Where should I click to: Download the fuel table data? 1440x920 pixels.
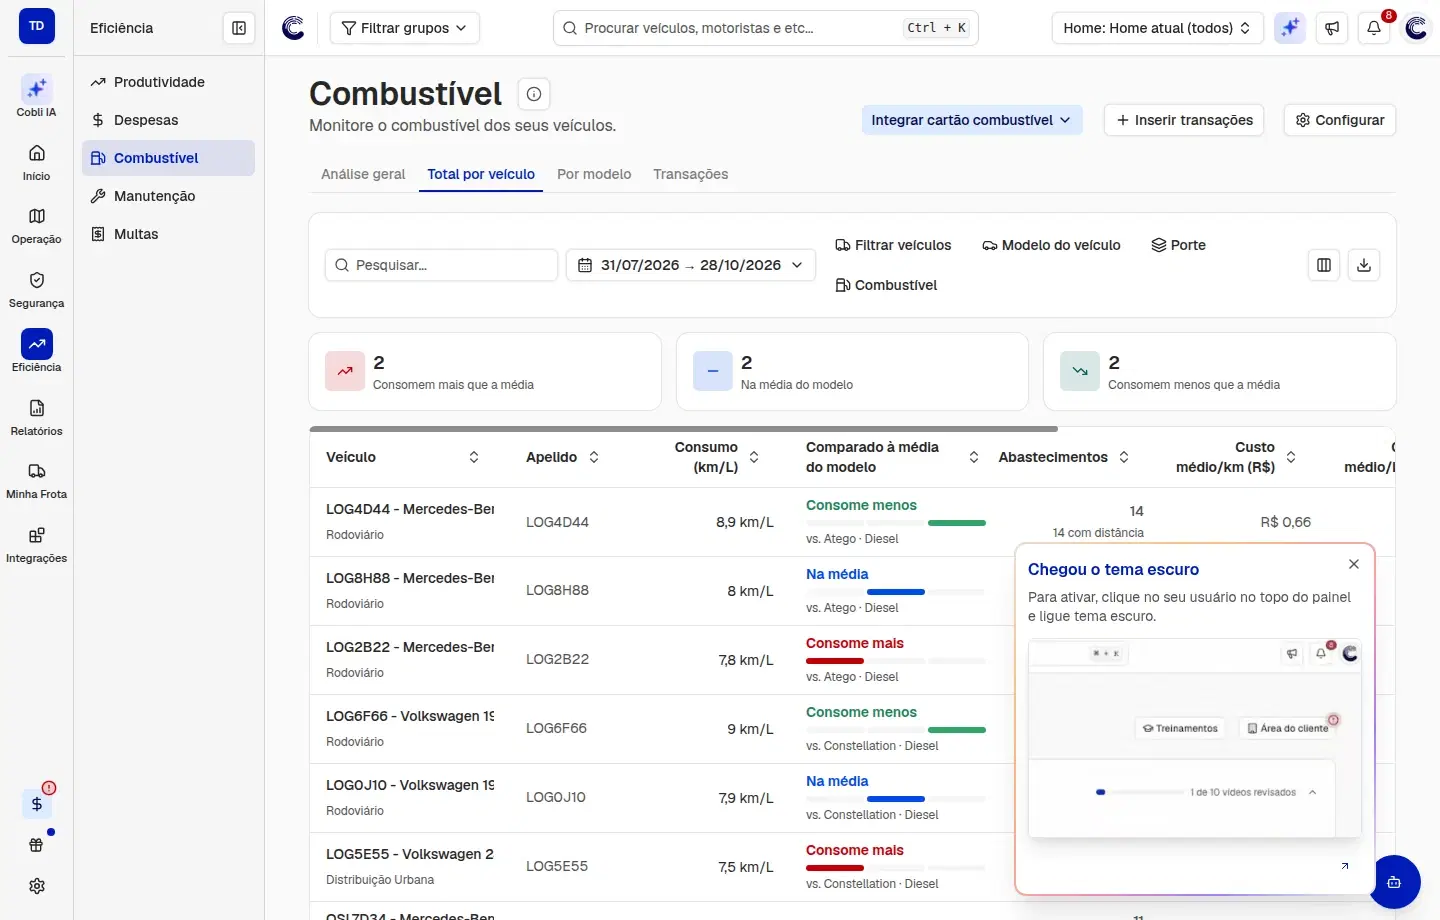pos(1364,265)
